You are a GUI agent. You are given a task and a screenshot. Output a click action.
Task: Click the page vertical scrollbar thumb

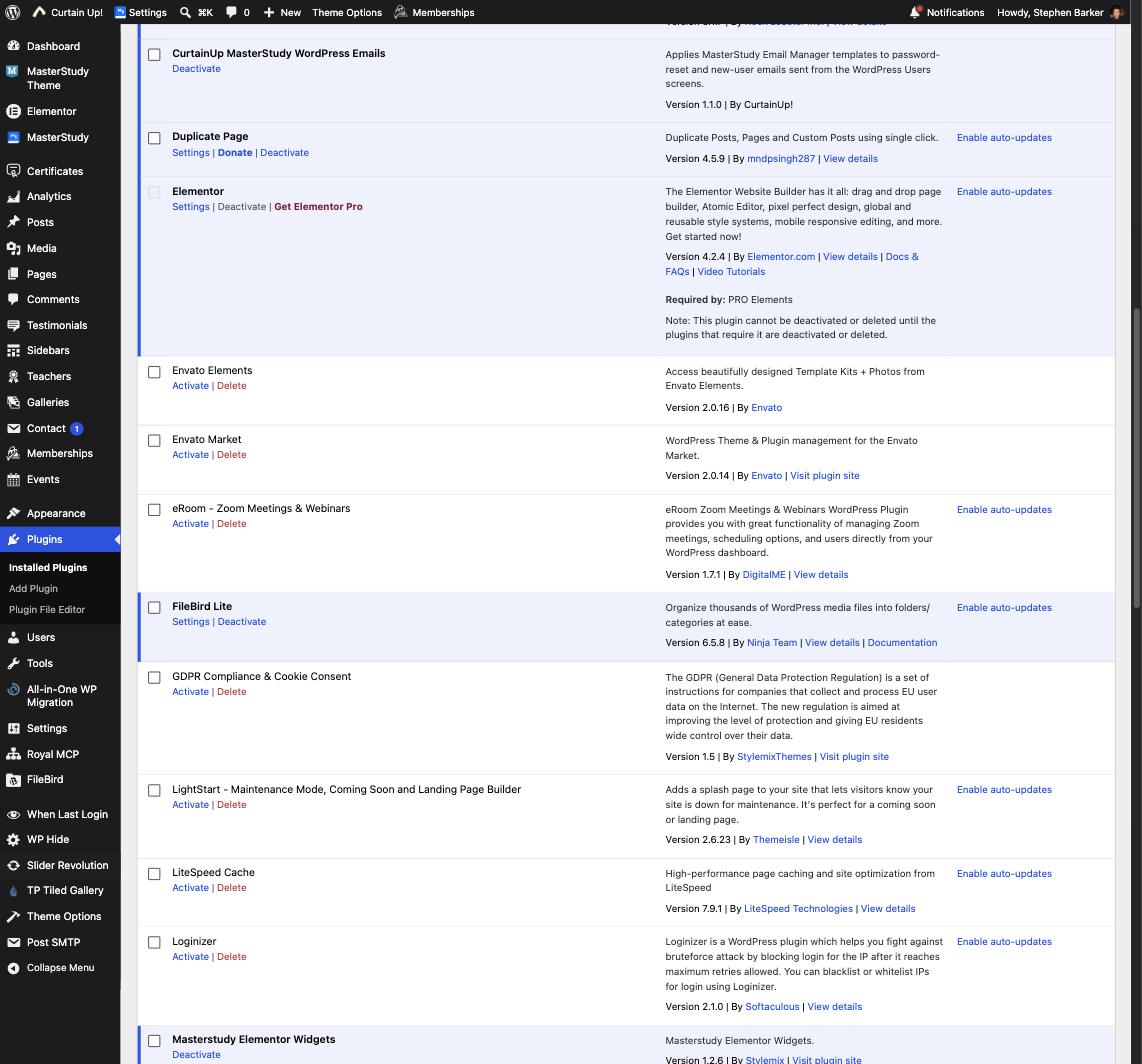tap(1136, 457)
